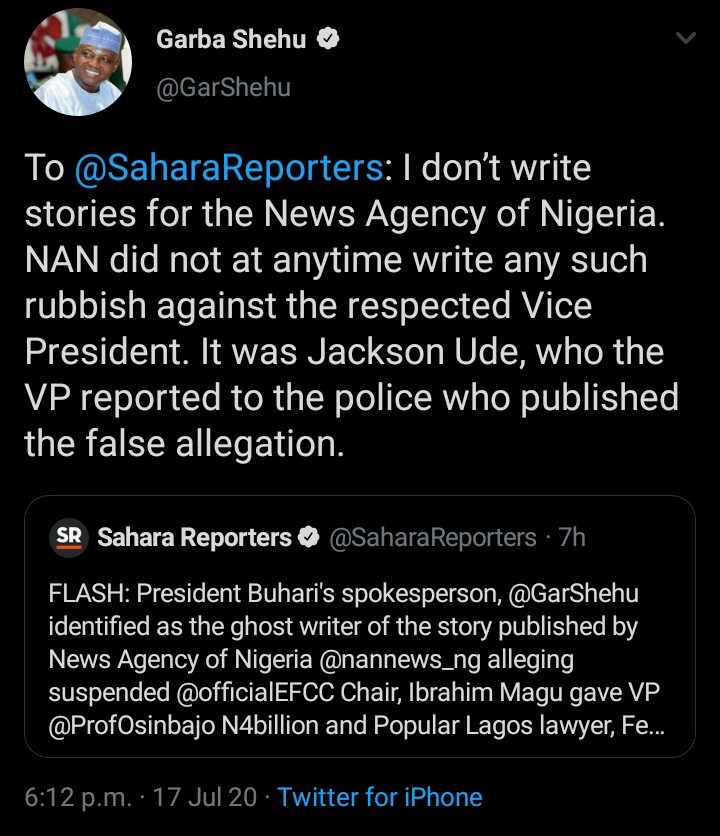
Task: Open the @GarShehu handle under the name
Action: [223, 88]
